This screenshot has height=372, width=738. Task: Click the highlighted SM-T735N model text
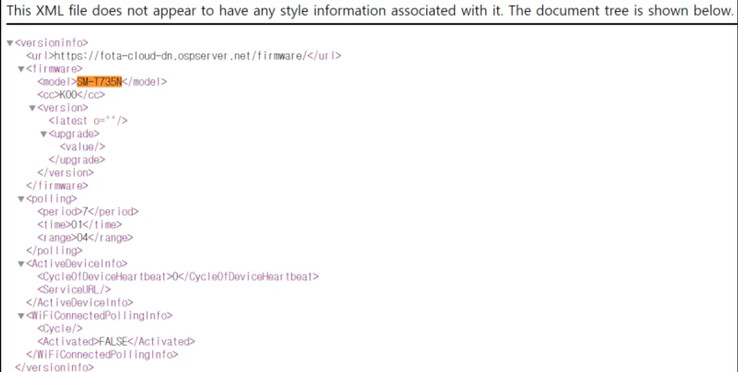(x=99, y=82)
